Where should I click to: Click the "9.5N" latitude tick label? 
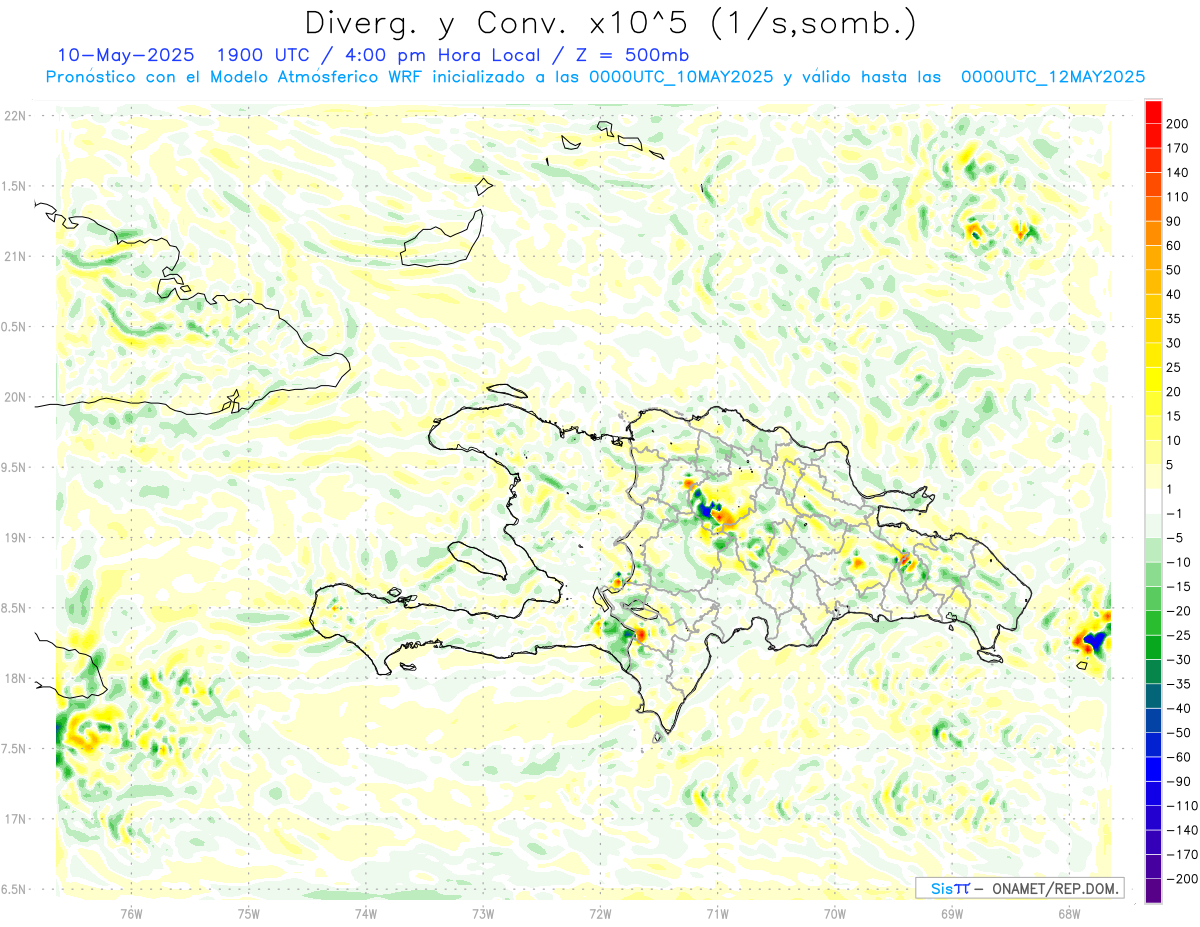(15, 467)
